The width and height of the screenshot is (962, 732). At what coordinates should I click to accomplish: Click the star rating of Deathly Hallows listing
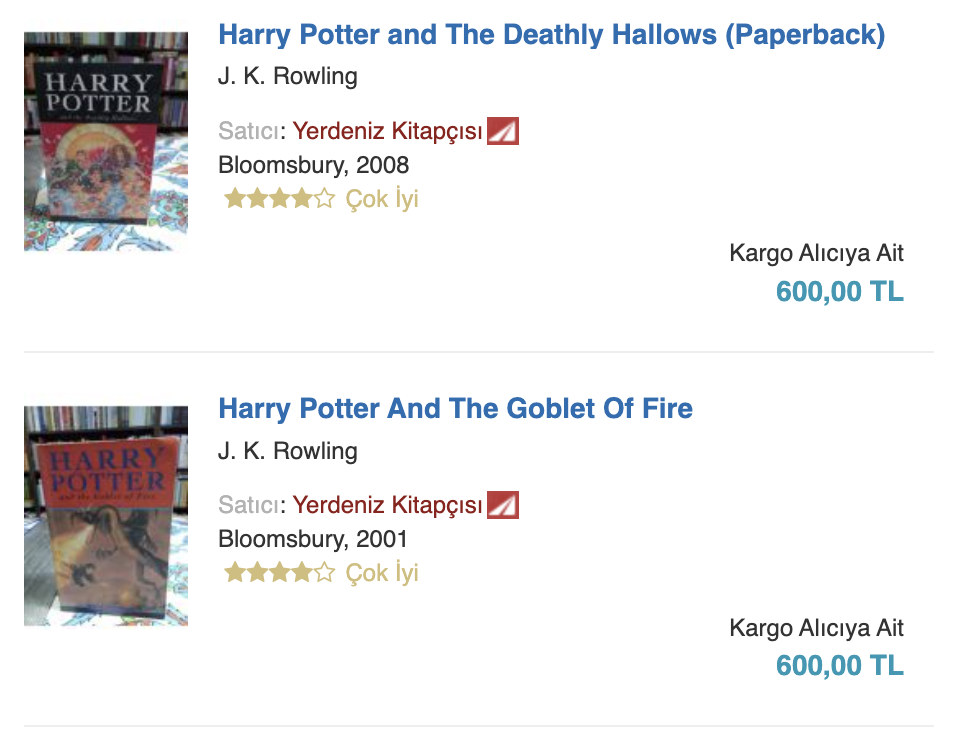279,199
